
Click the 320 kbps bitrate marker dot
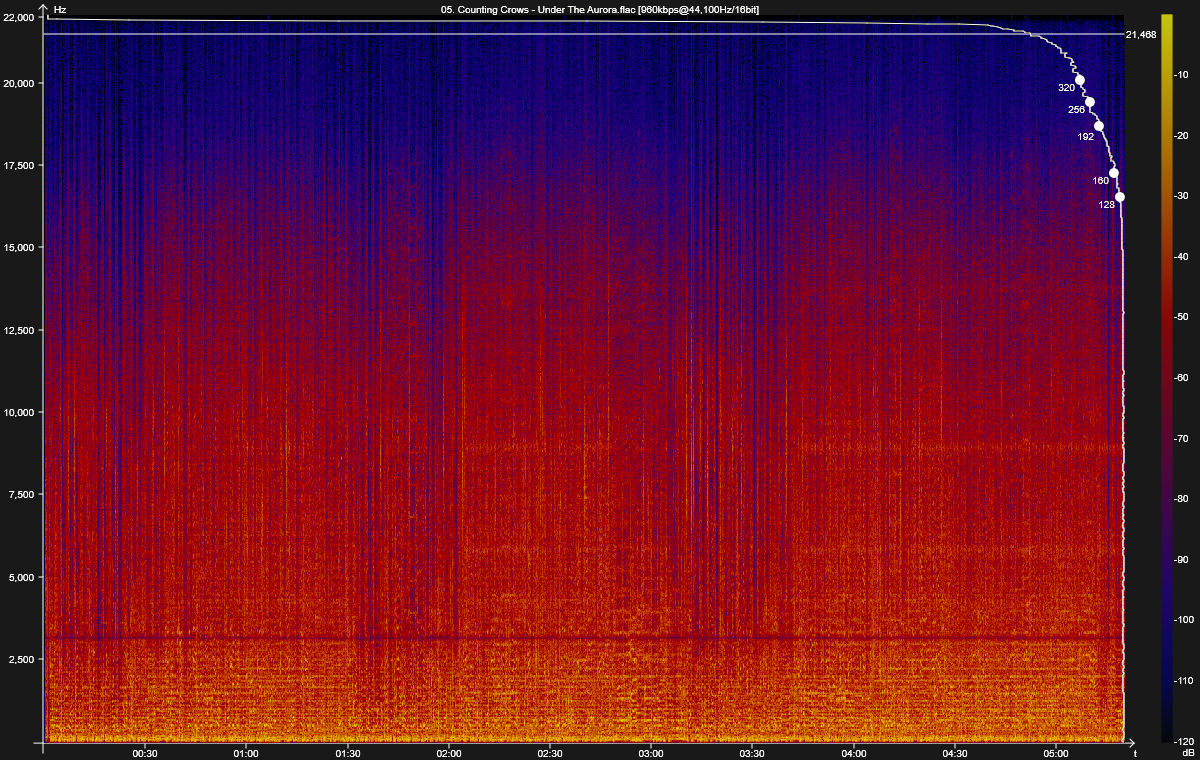click(x=1080, y=80)
